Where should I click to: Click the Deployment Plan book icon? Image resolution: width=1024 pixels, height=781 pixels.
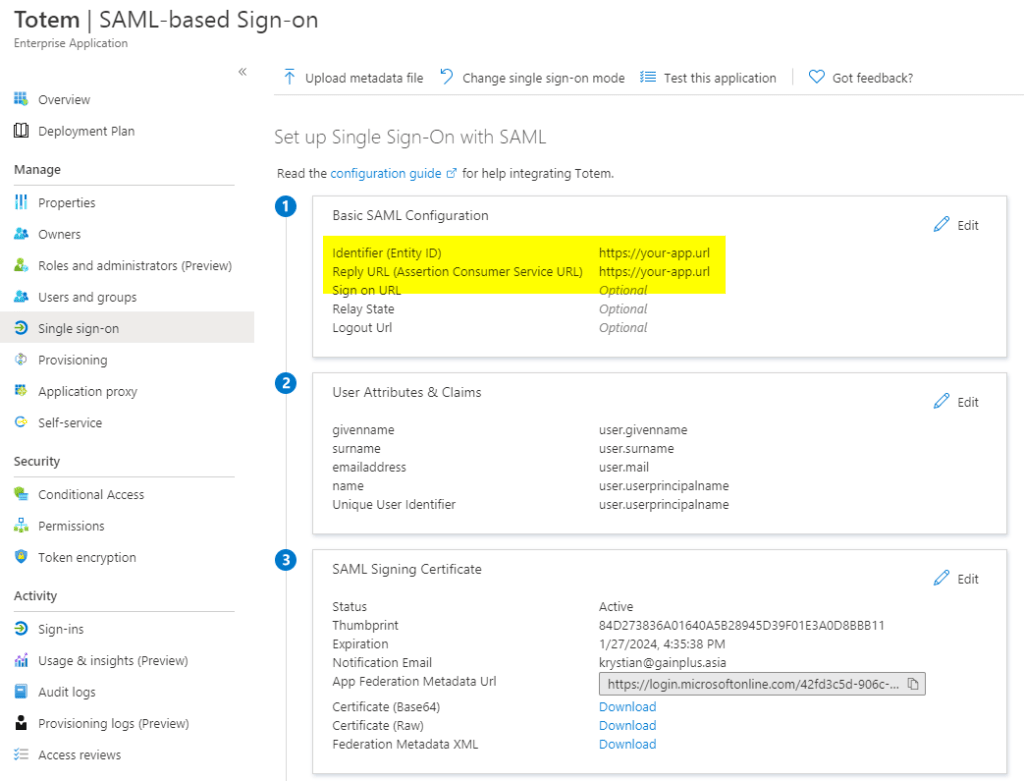point(21,131)
